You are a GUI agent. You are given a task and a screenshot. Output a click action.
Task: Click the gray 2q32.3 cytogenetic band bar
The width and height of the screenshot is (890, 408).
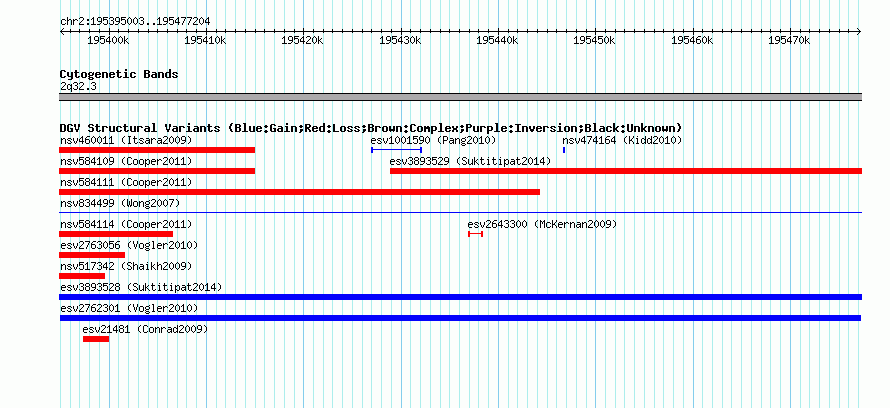460,97
